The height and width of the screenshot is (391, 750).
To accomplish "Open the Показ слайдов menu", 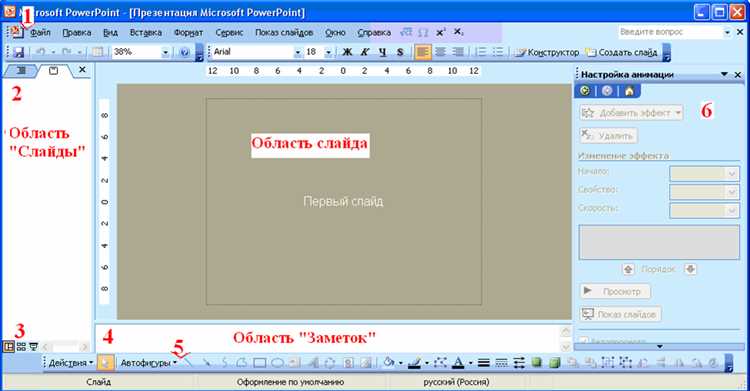I will 284,33.
